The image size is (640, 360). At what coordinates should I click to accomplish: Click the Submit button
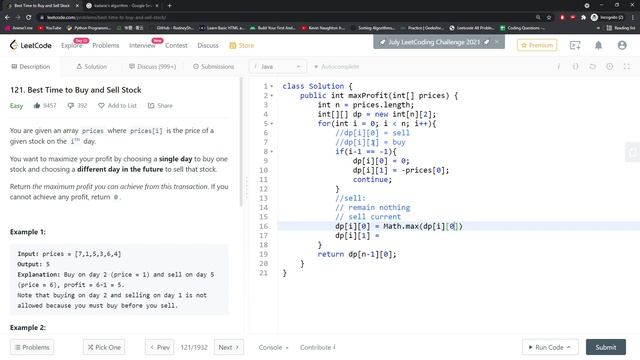click(606, 347)
